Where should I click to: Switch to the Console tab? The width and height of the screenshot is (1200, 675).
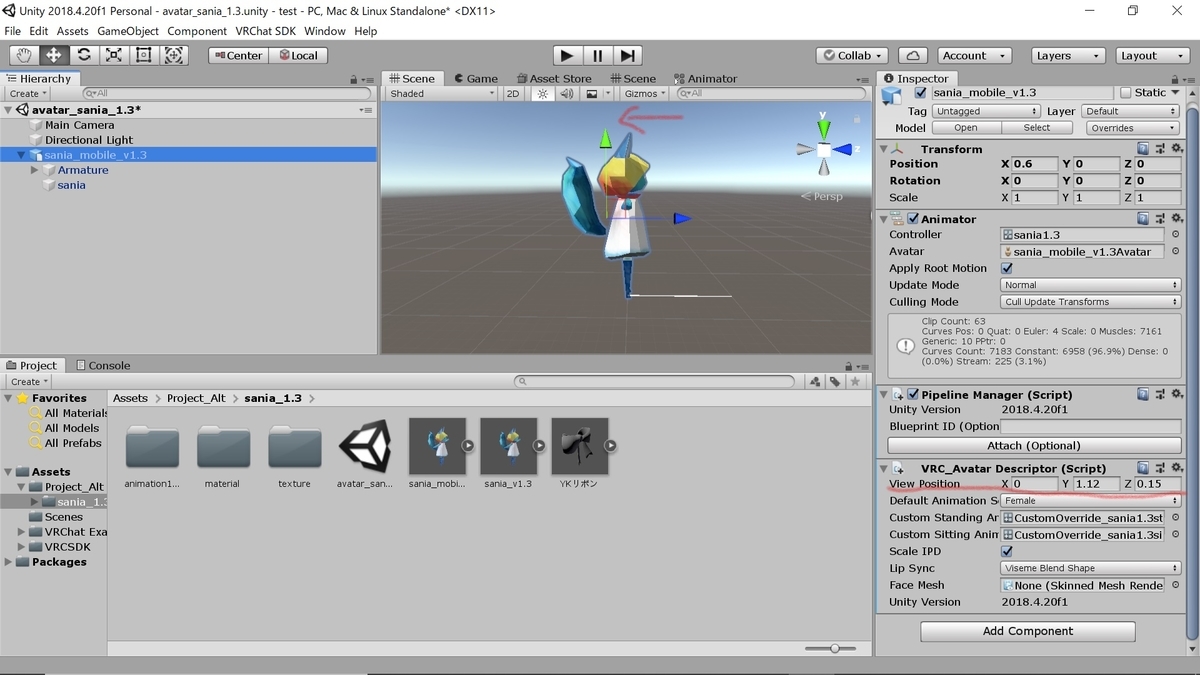[103, 365]
